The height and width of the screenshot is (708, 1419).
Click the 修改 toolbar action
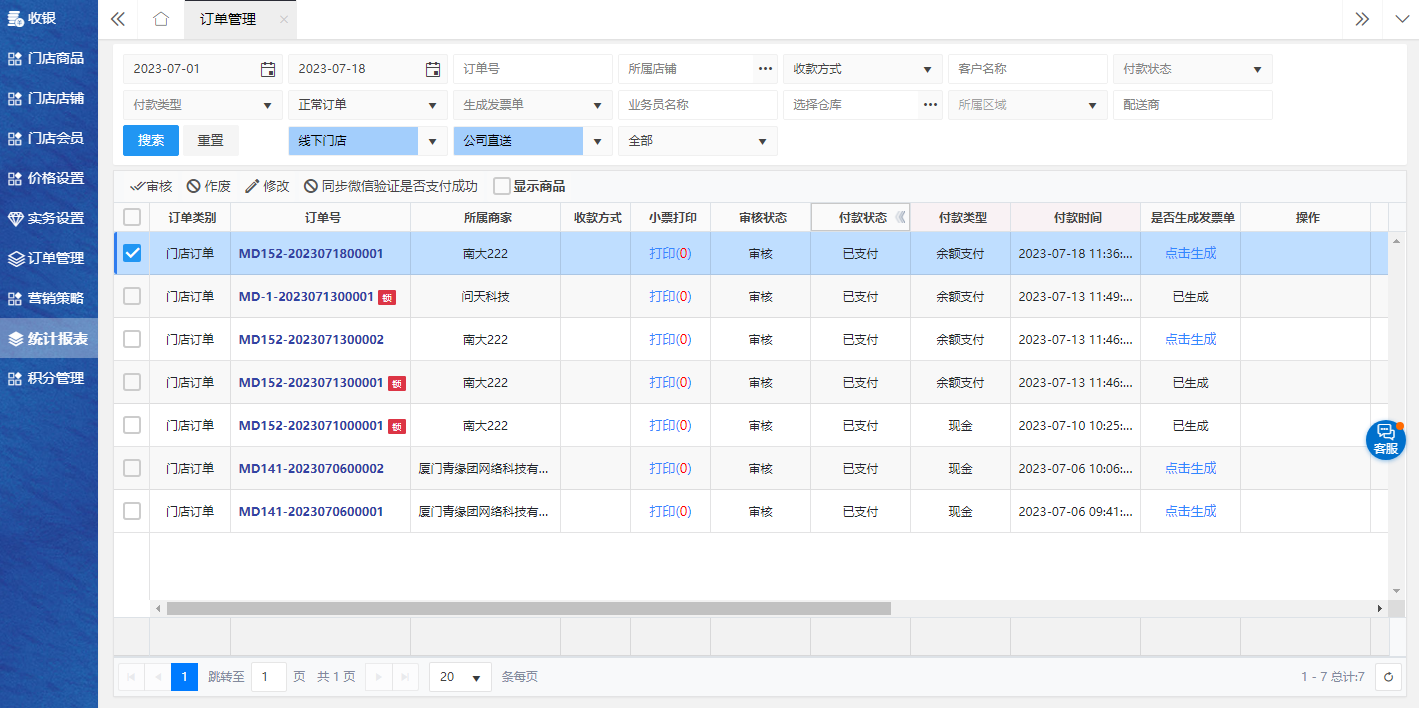267,186
